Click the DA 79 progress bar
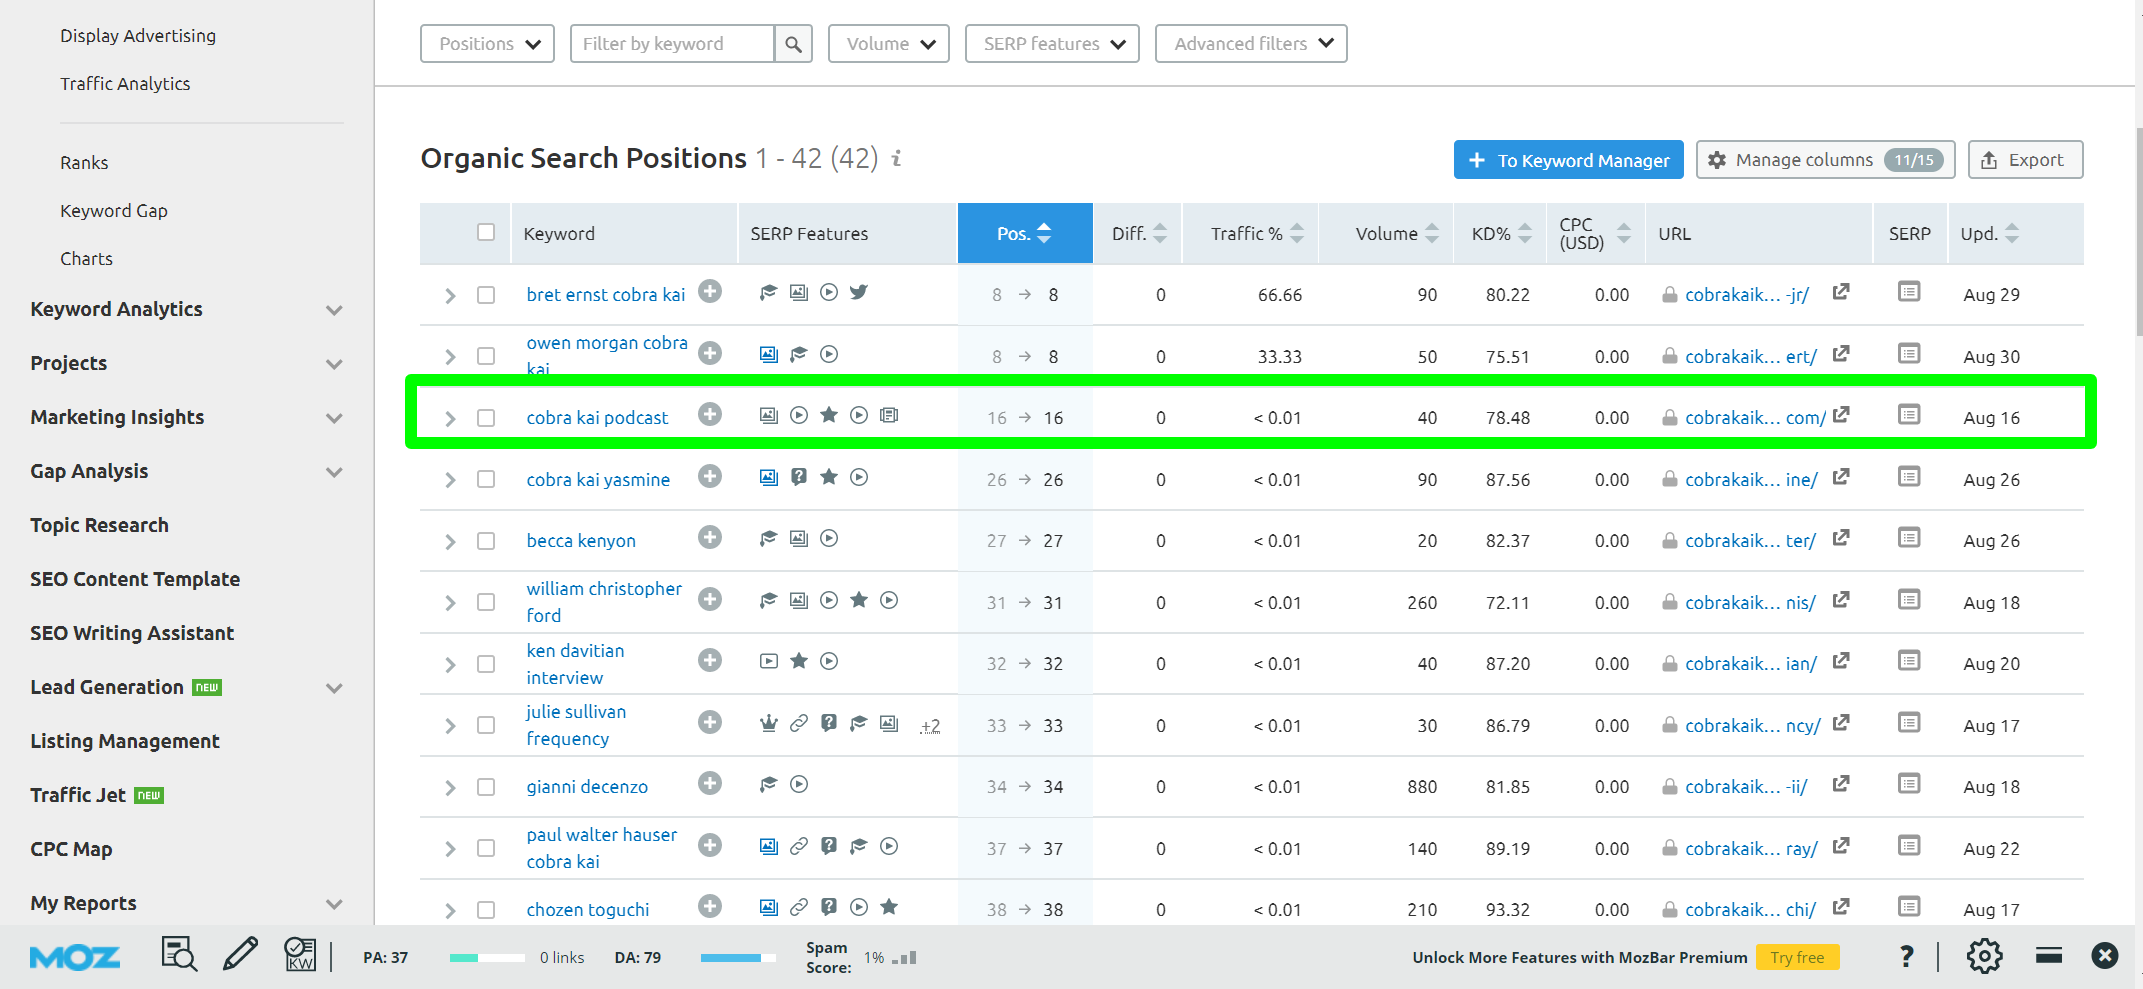 tap(738, 958)
